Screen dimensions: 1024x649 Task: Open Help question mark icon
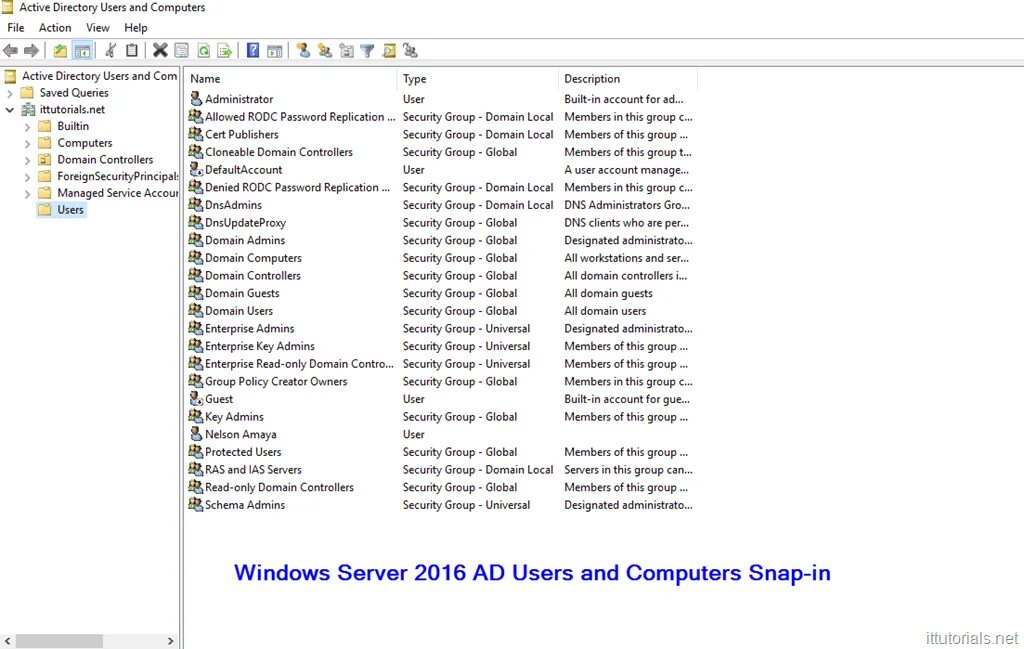pos(253,50)
